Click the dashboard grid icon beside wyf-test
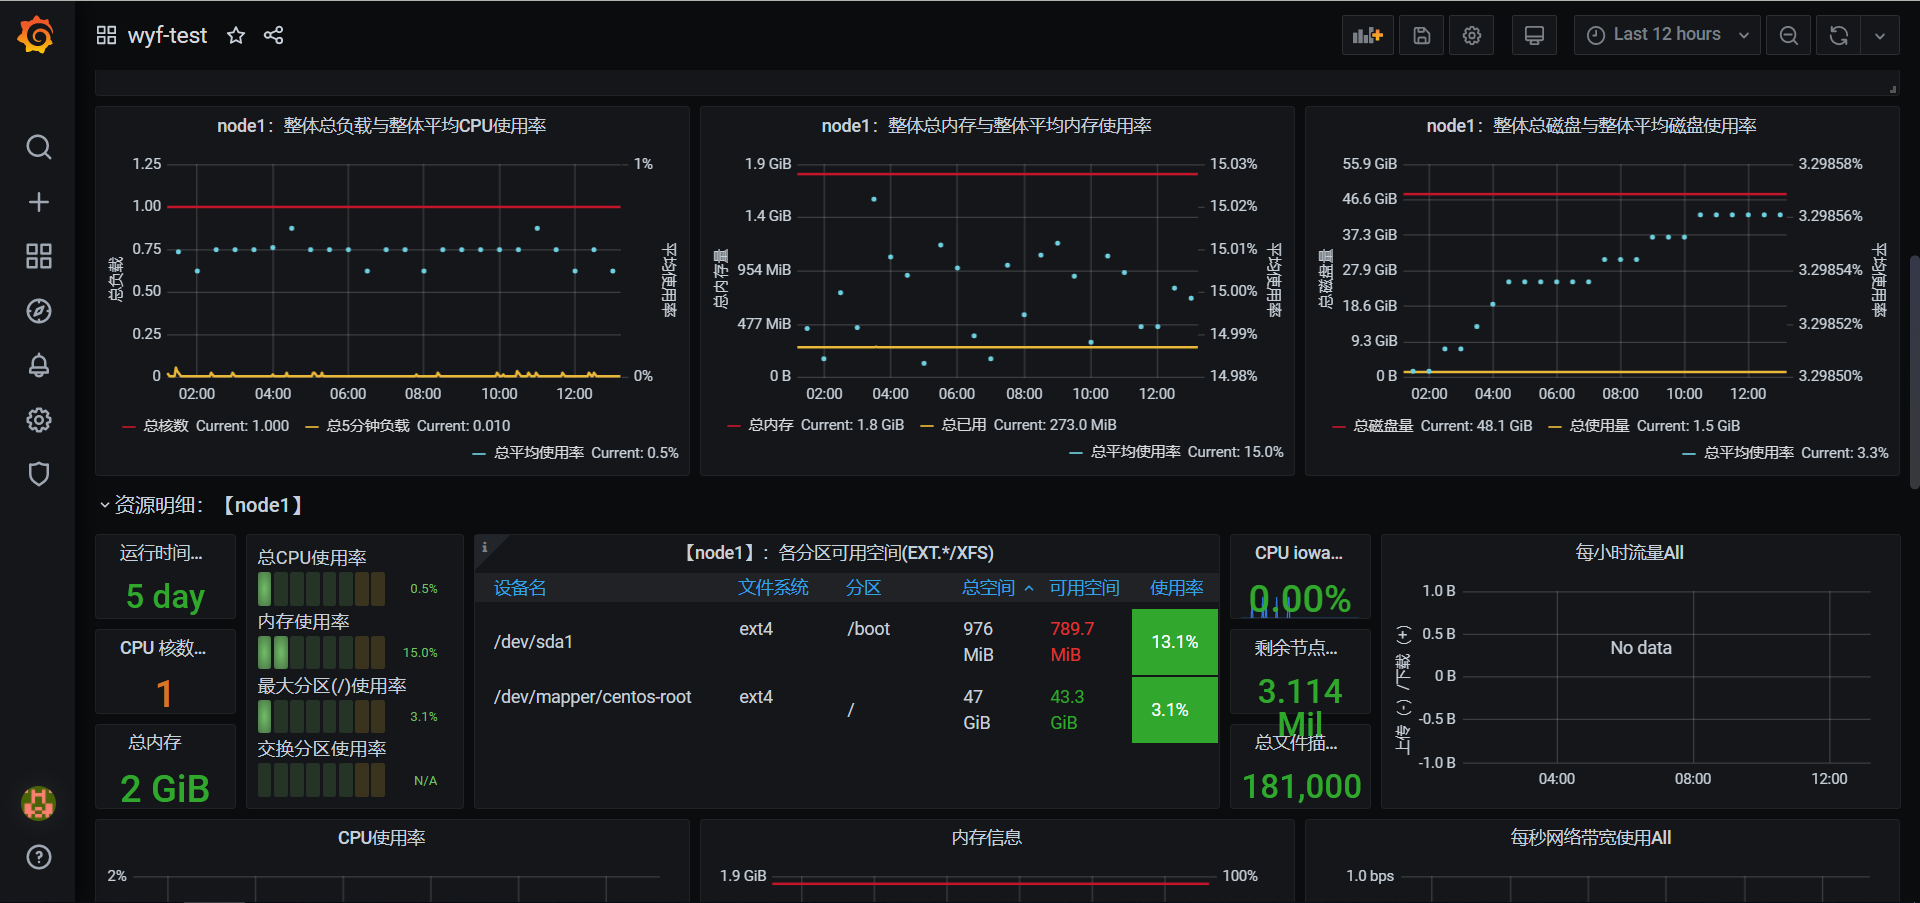Image resolution: width=1920 pixels, height=903 pixels. pos(106,36)
